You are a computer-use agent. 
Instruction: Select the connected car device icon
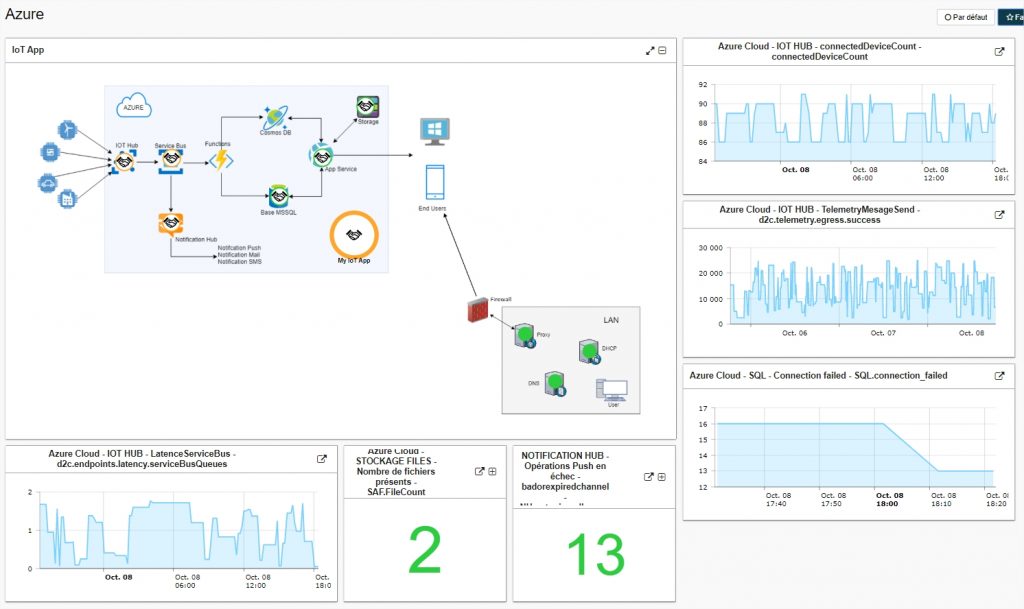point(48,183)
